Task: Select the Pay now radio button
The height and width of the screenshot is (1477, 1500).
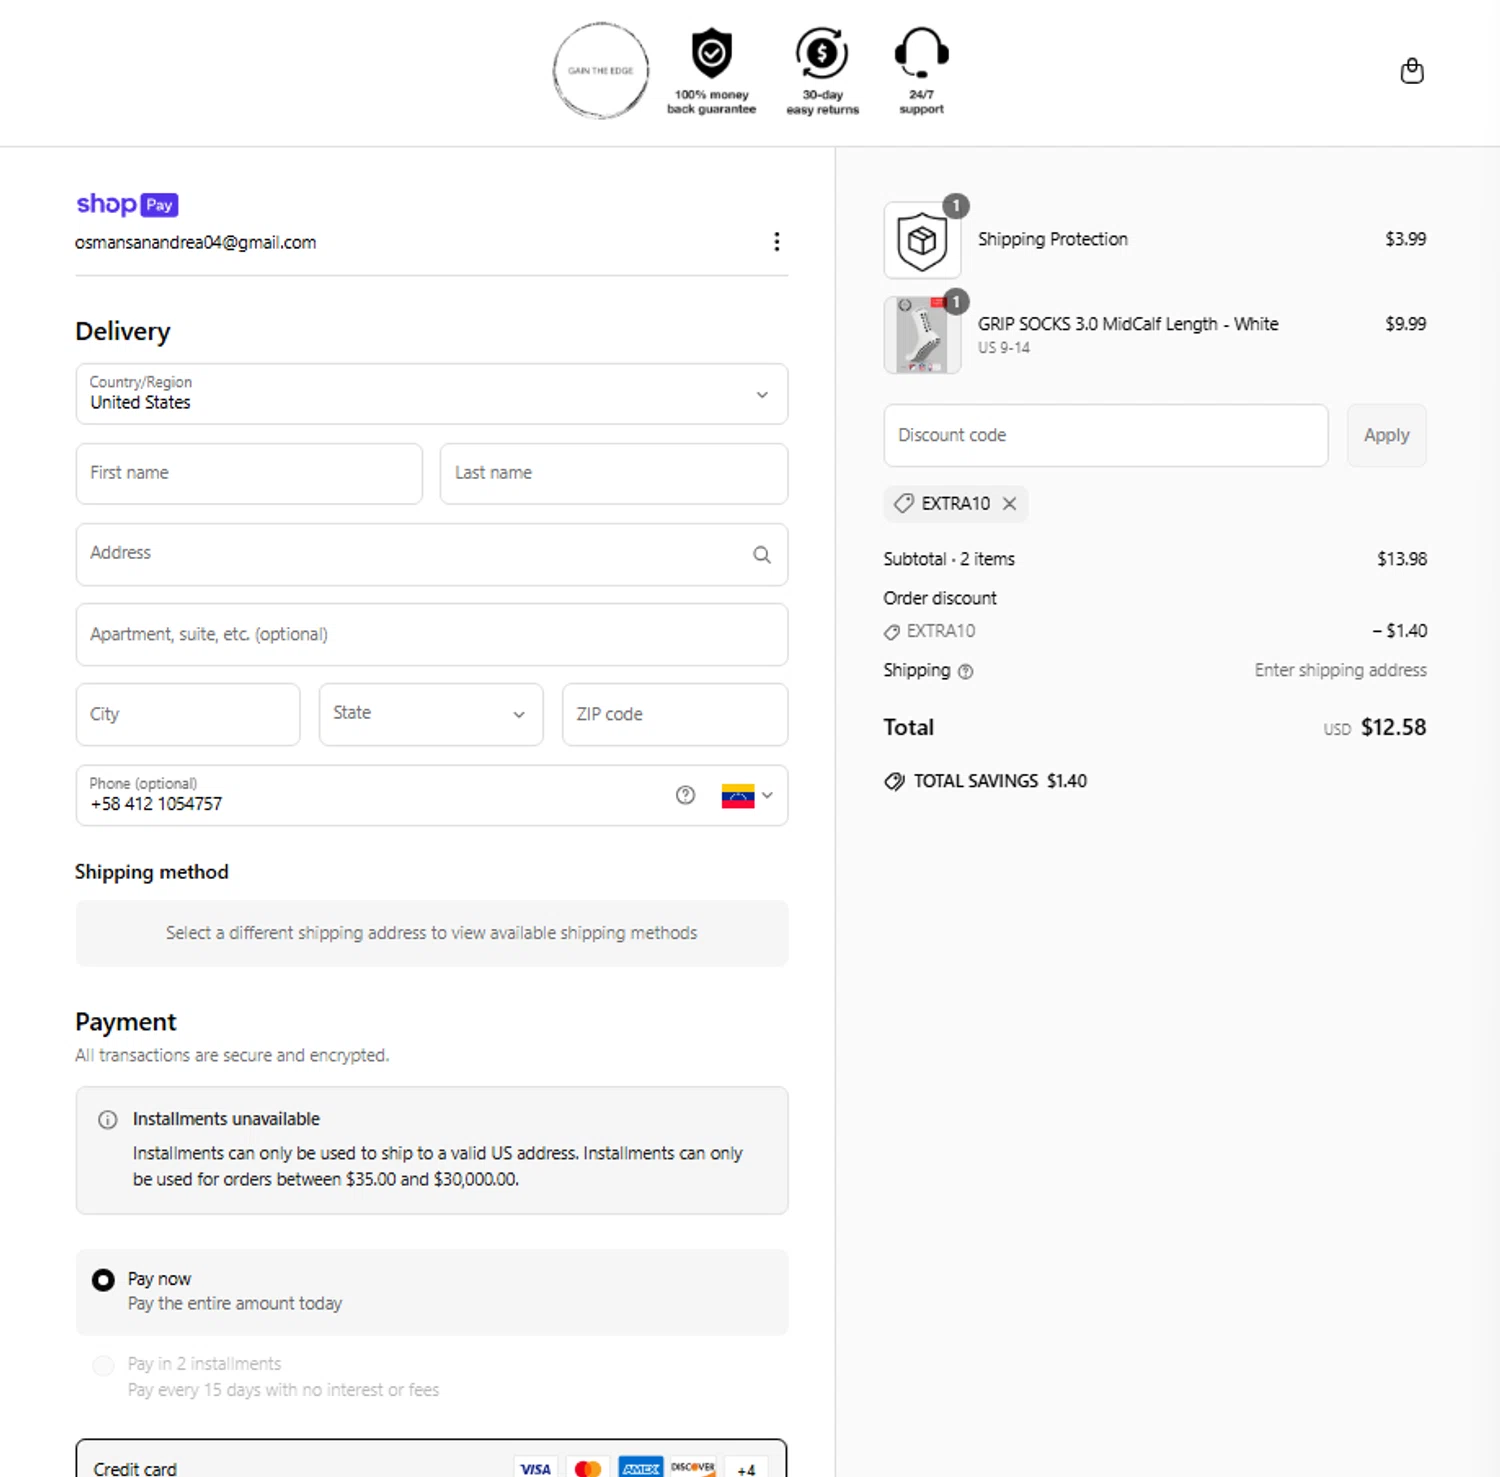Action: pyautogui.click(x=103, y=1280)
